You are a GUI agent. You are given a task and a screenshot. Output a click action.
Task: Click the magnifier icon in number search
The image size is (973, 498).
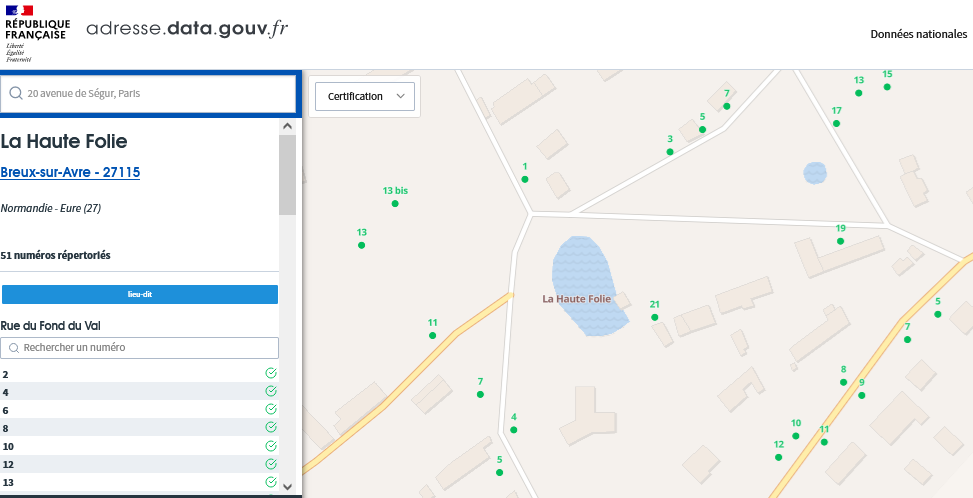coord(14,348)
